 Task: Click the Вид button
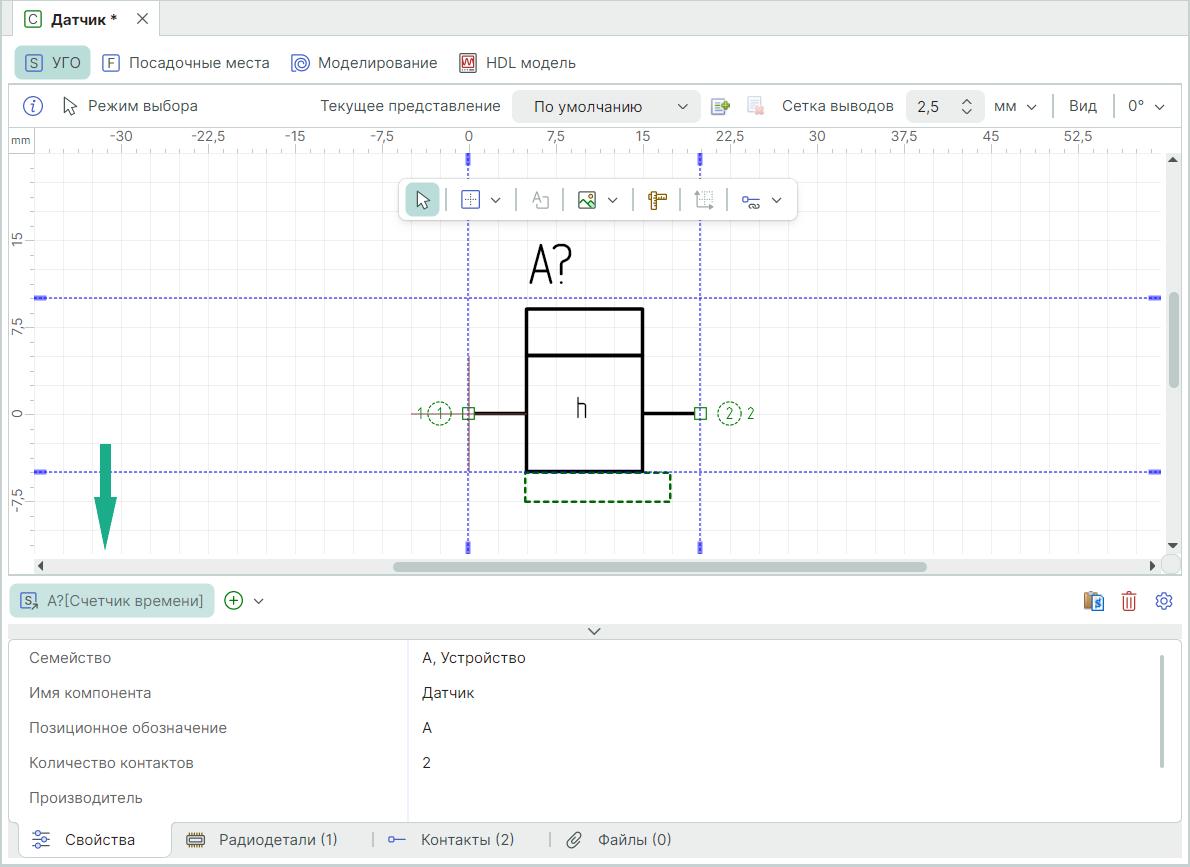coord(1082,106)
